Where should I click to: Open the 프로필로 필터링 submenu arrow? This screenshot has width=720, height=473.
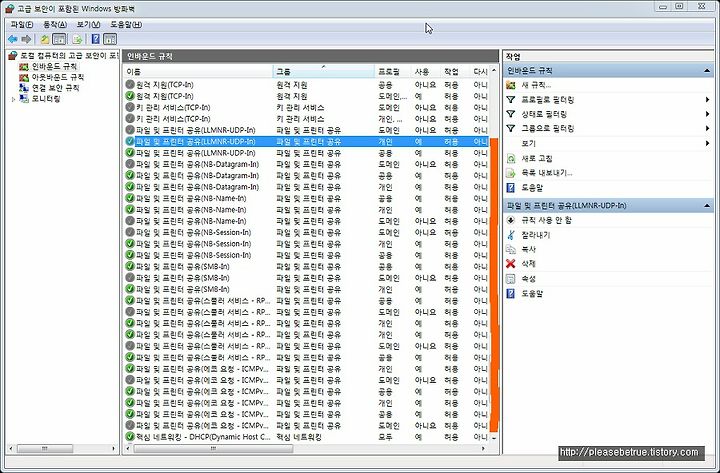coord(708,100)
